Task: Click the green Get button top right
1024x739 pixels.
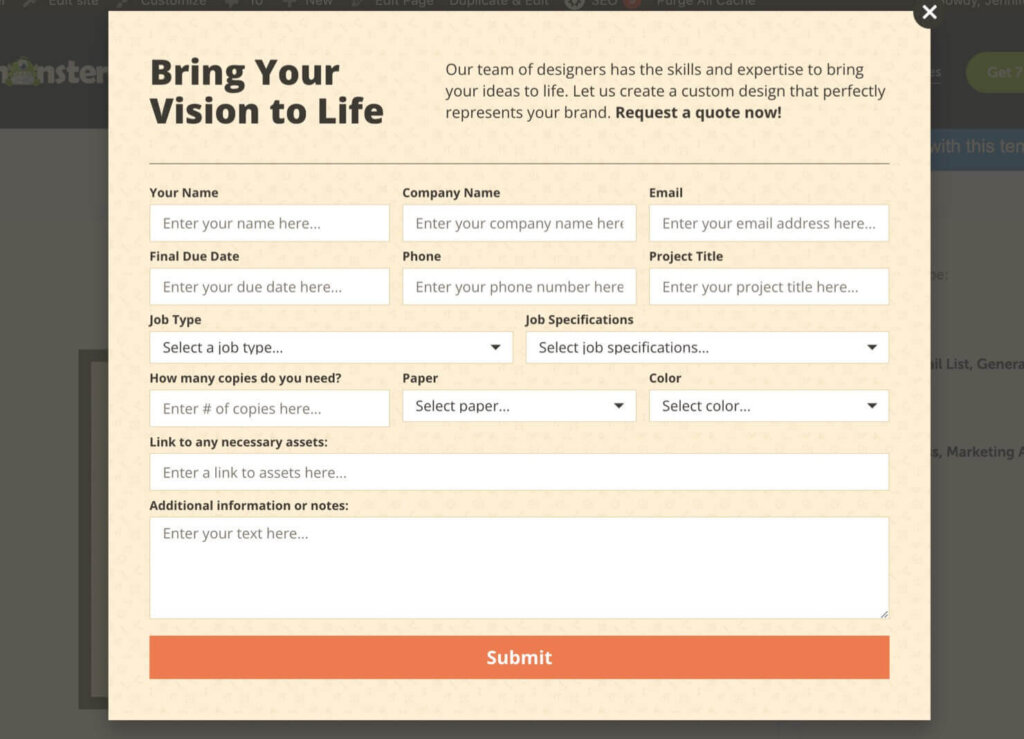Action: 998,72
